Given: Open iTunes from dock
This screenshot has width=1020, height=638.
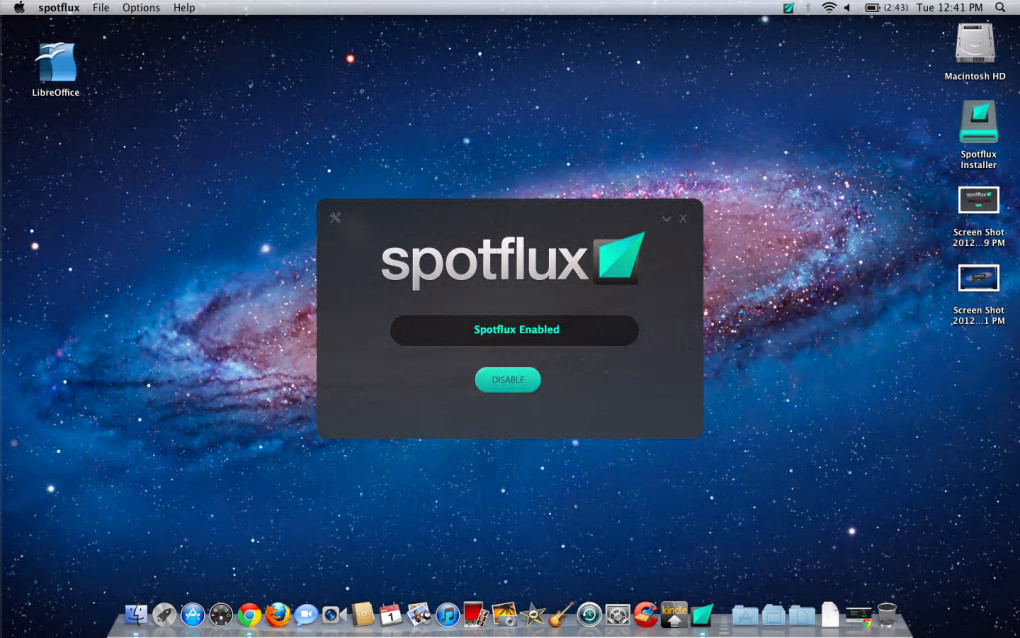Looking at the screenshot, I should [x=448, y=615].
